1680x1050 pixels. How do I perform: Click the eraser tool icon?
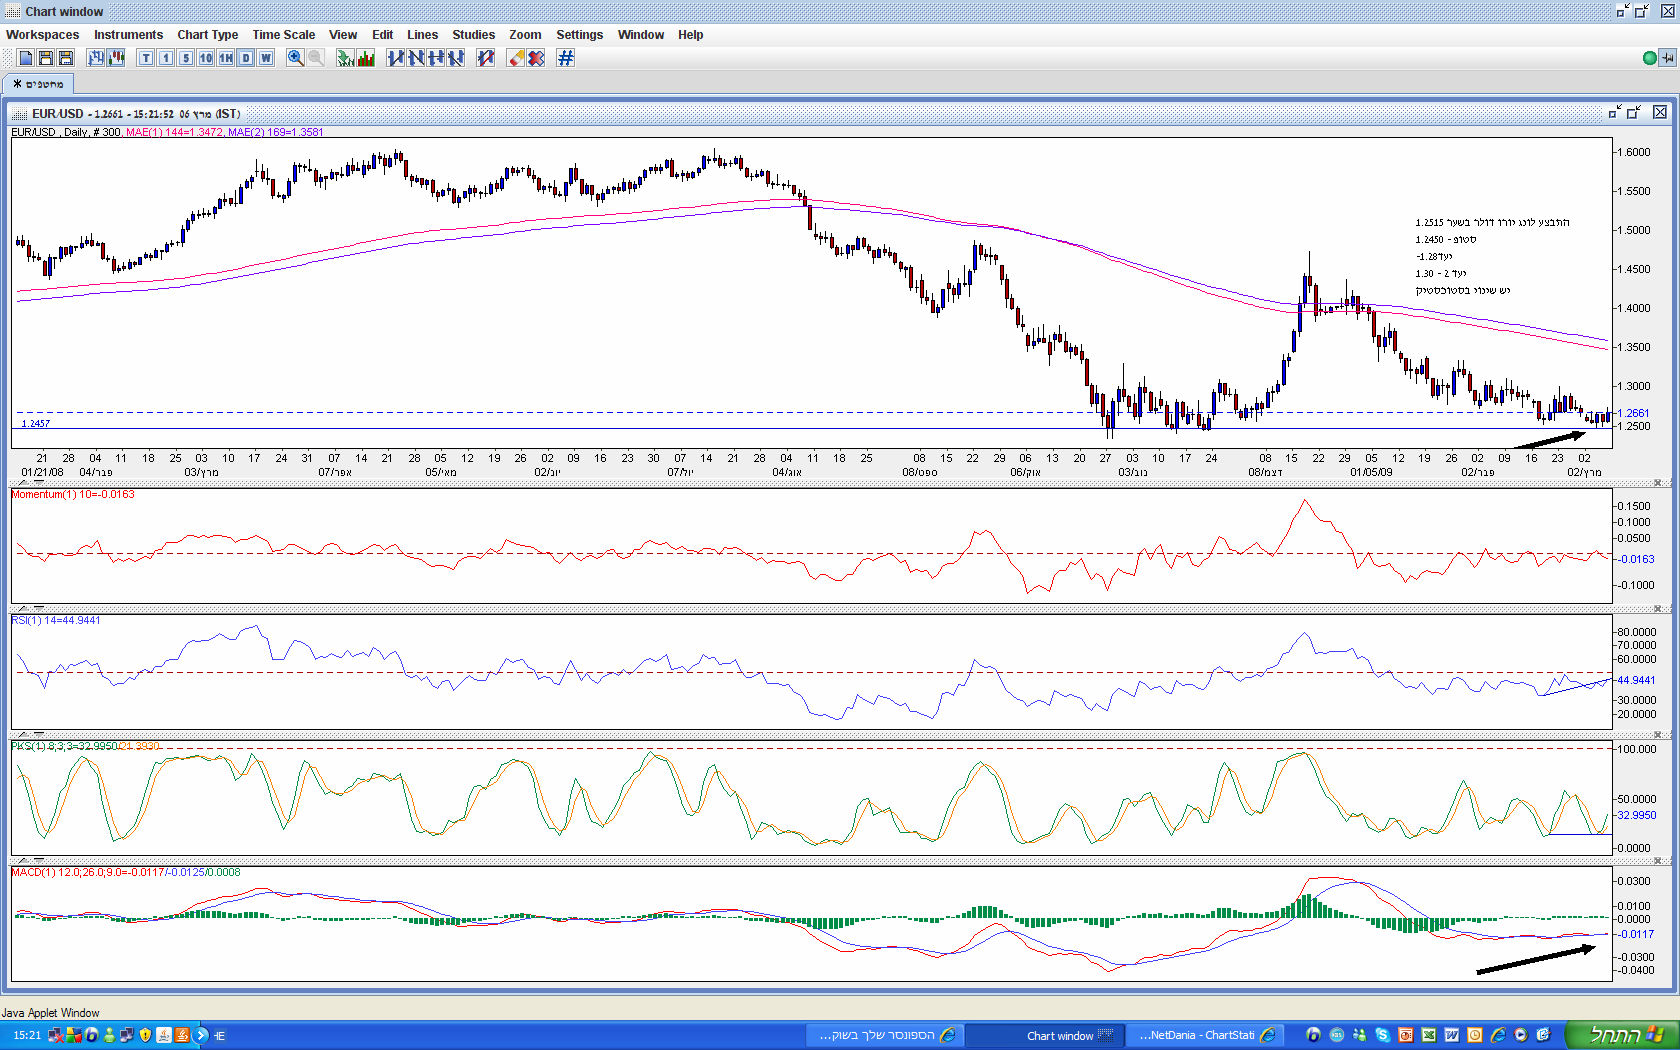coord(516,58)
